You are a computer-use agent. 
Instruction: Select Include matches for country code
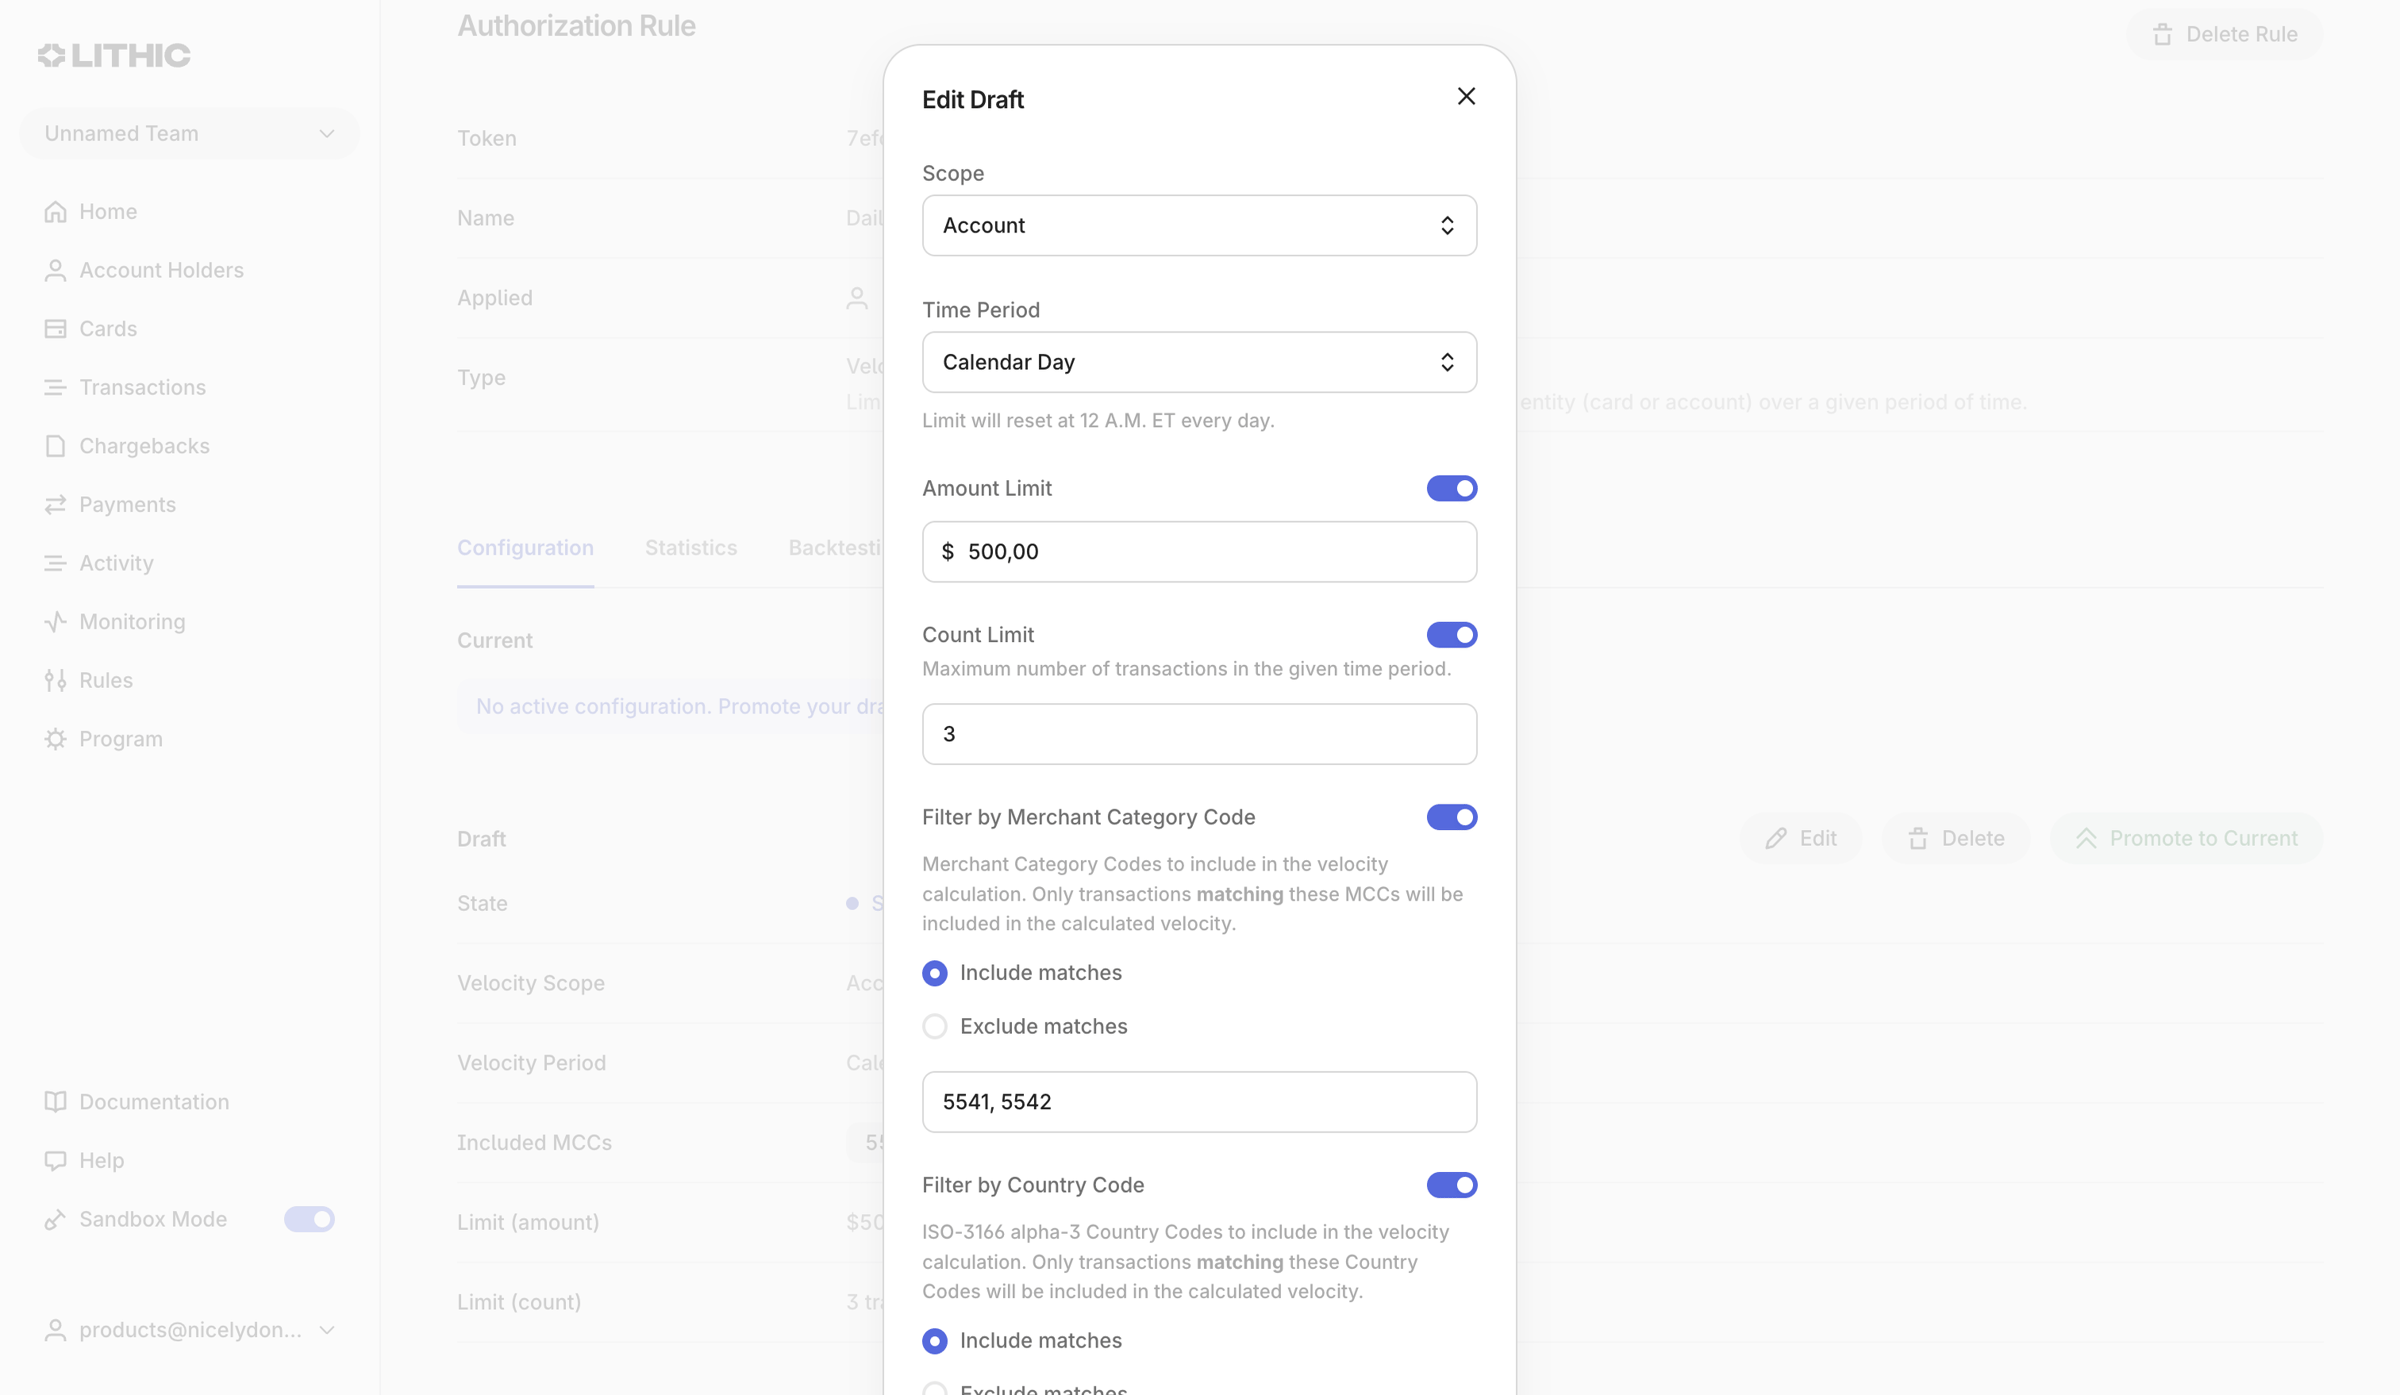935,1341
